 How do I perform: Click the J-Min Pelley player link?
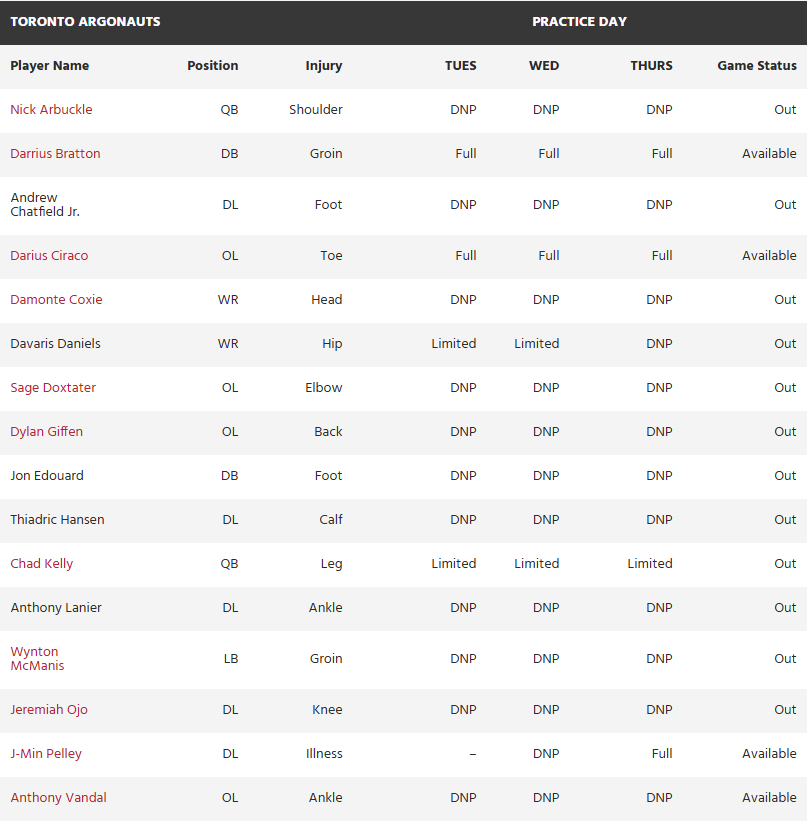pyautogui.click(x=46, y=754)
